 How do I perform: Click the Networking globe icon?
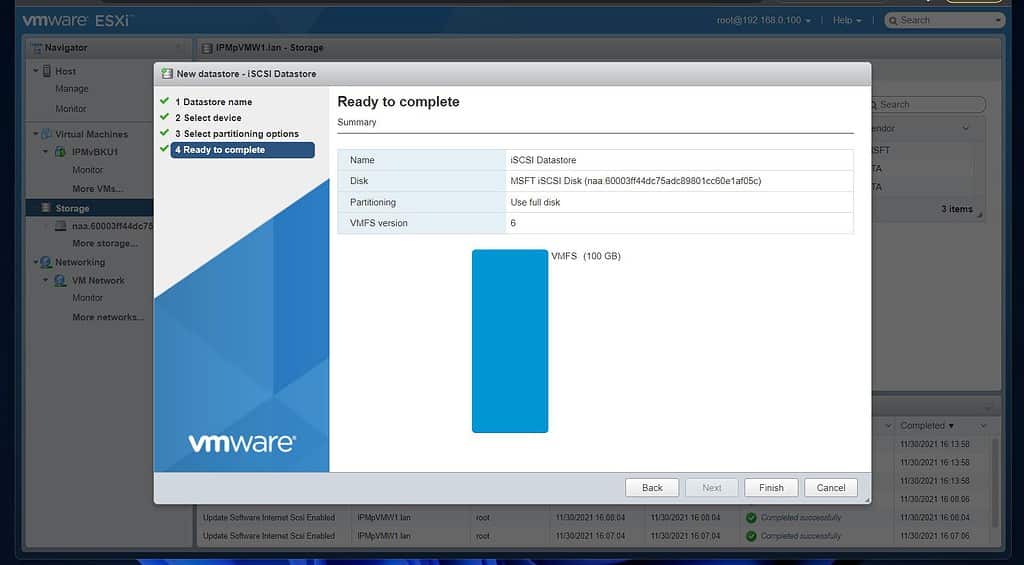tap(46, 262)
